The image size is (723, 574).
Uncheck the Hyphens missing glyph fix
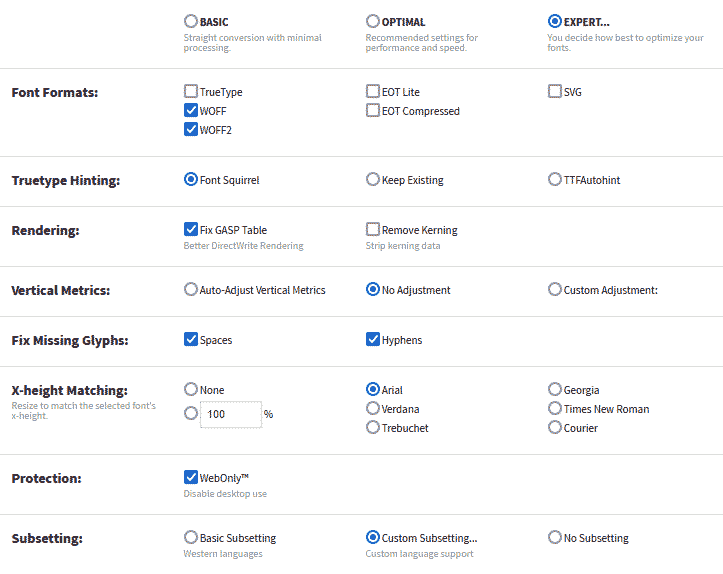(x=373, y=340)
